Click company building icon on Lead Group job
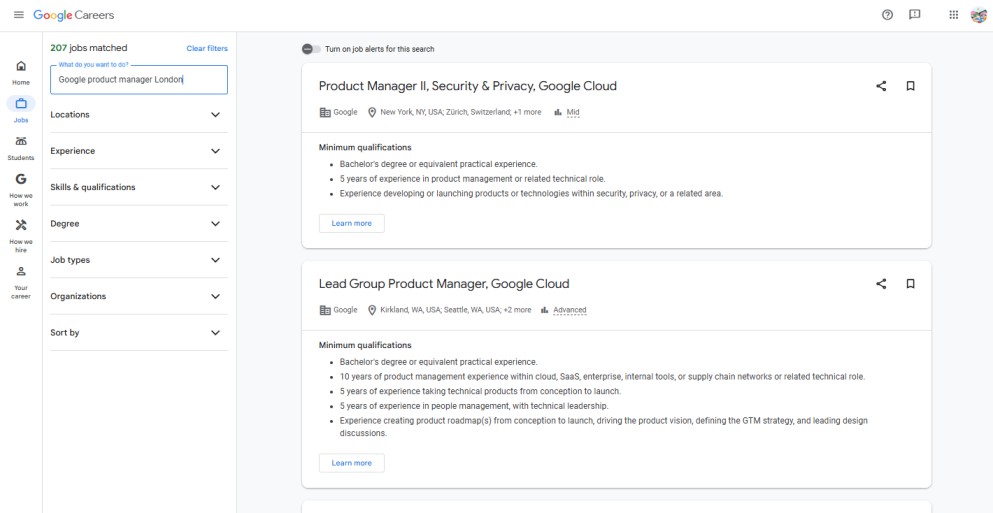 [325, 310]
